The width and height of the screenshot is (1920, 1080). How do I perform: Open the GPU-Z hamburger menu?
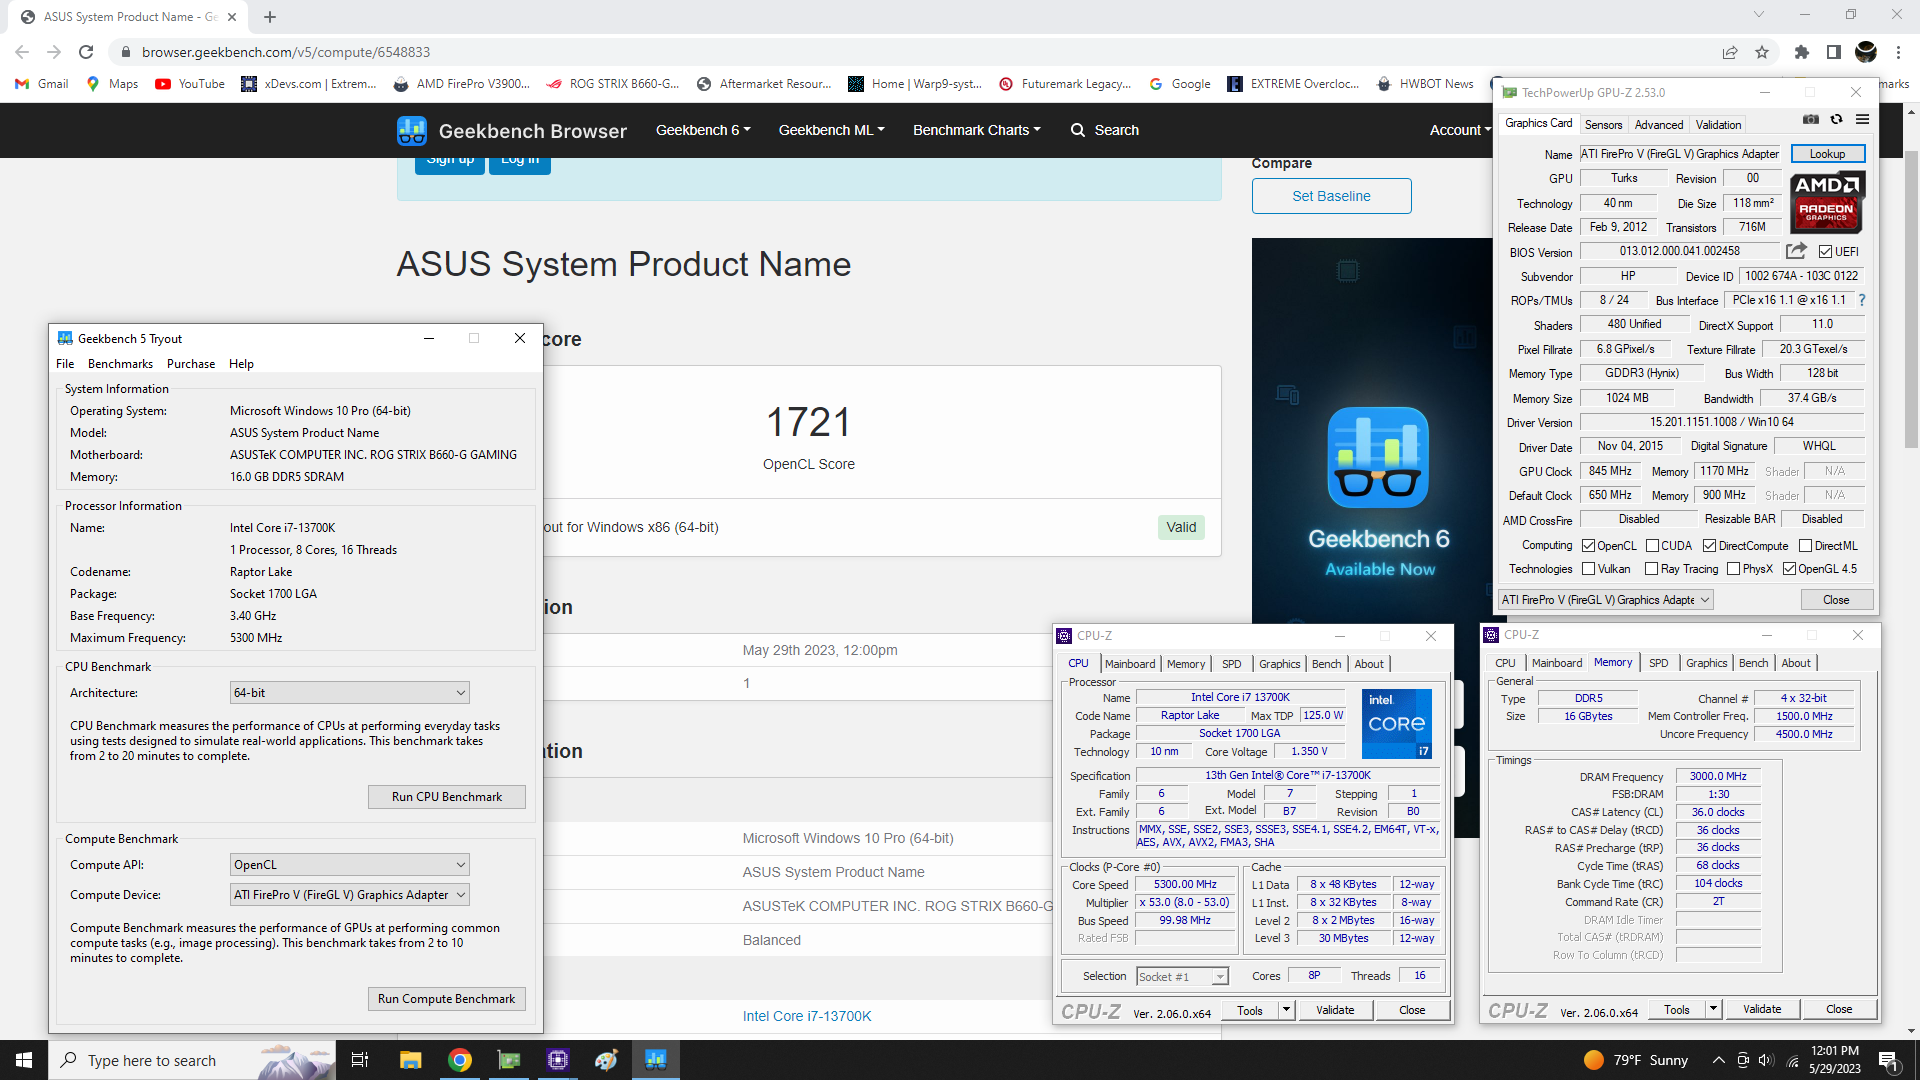(1862, 119)
